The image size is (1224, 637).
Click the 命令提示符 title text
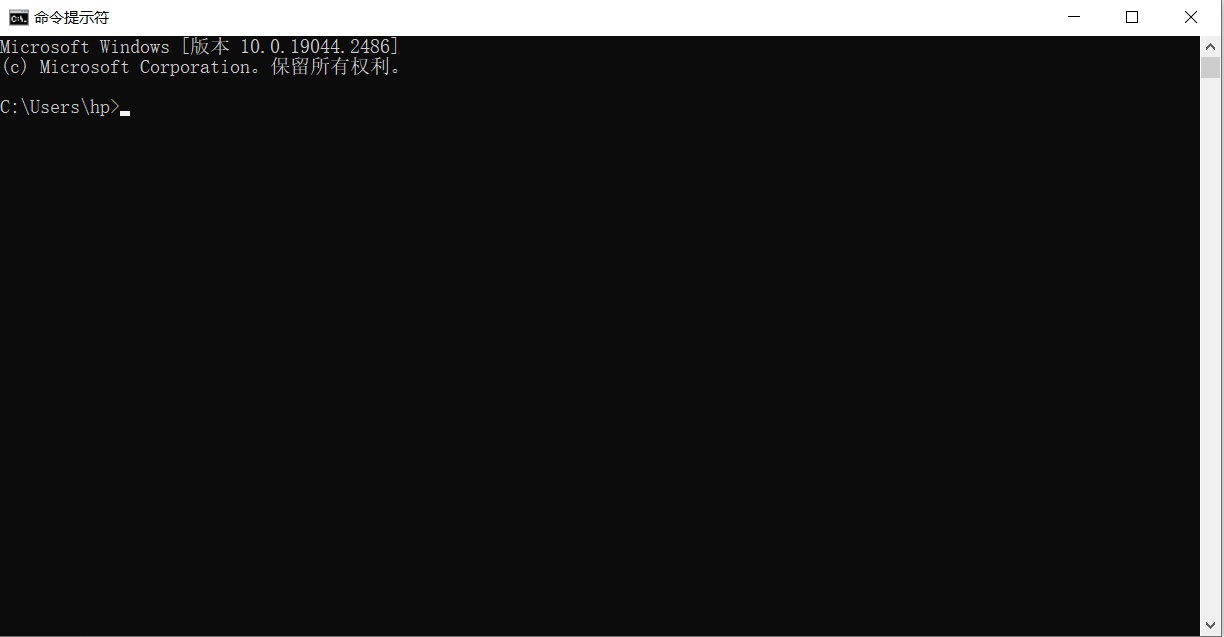(x=71, y=18)
